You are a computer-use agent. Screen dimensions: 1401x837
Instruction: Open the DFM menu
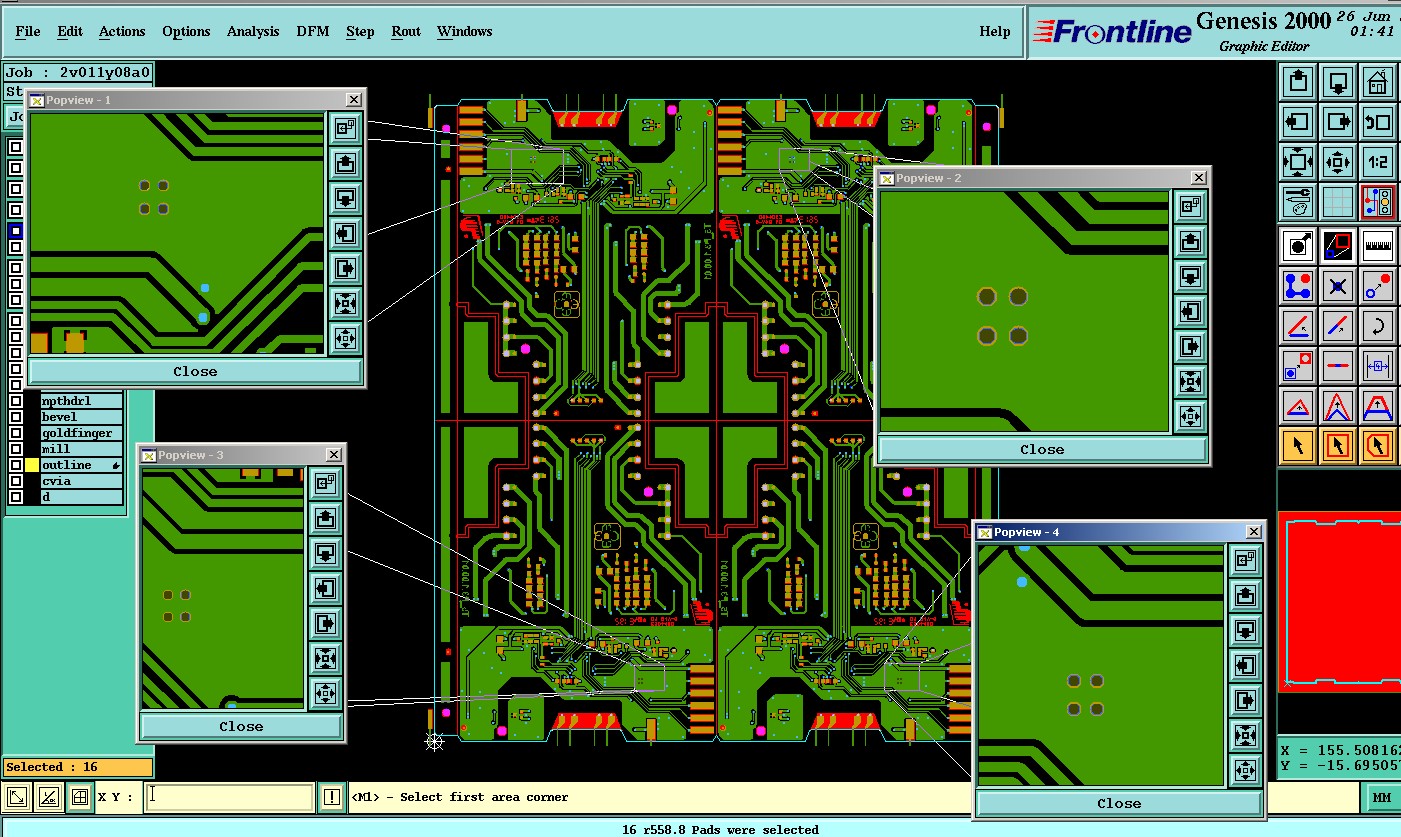coord(312,31)
